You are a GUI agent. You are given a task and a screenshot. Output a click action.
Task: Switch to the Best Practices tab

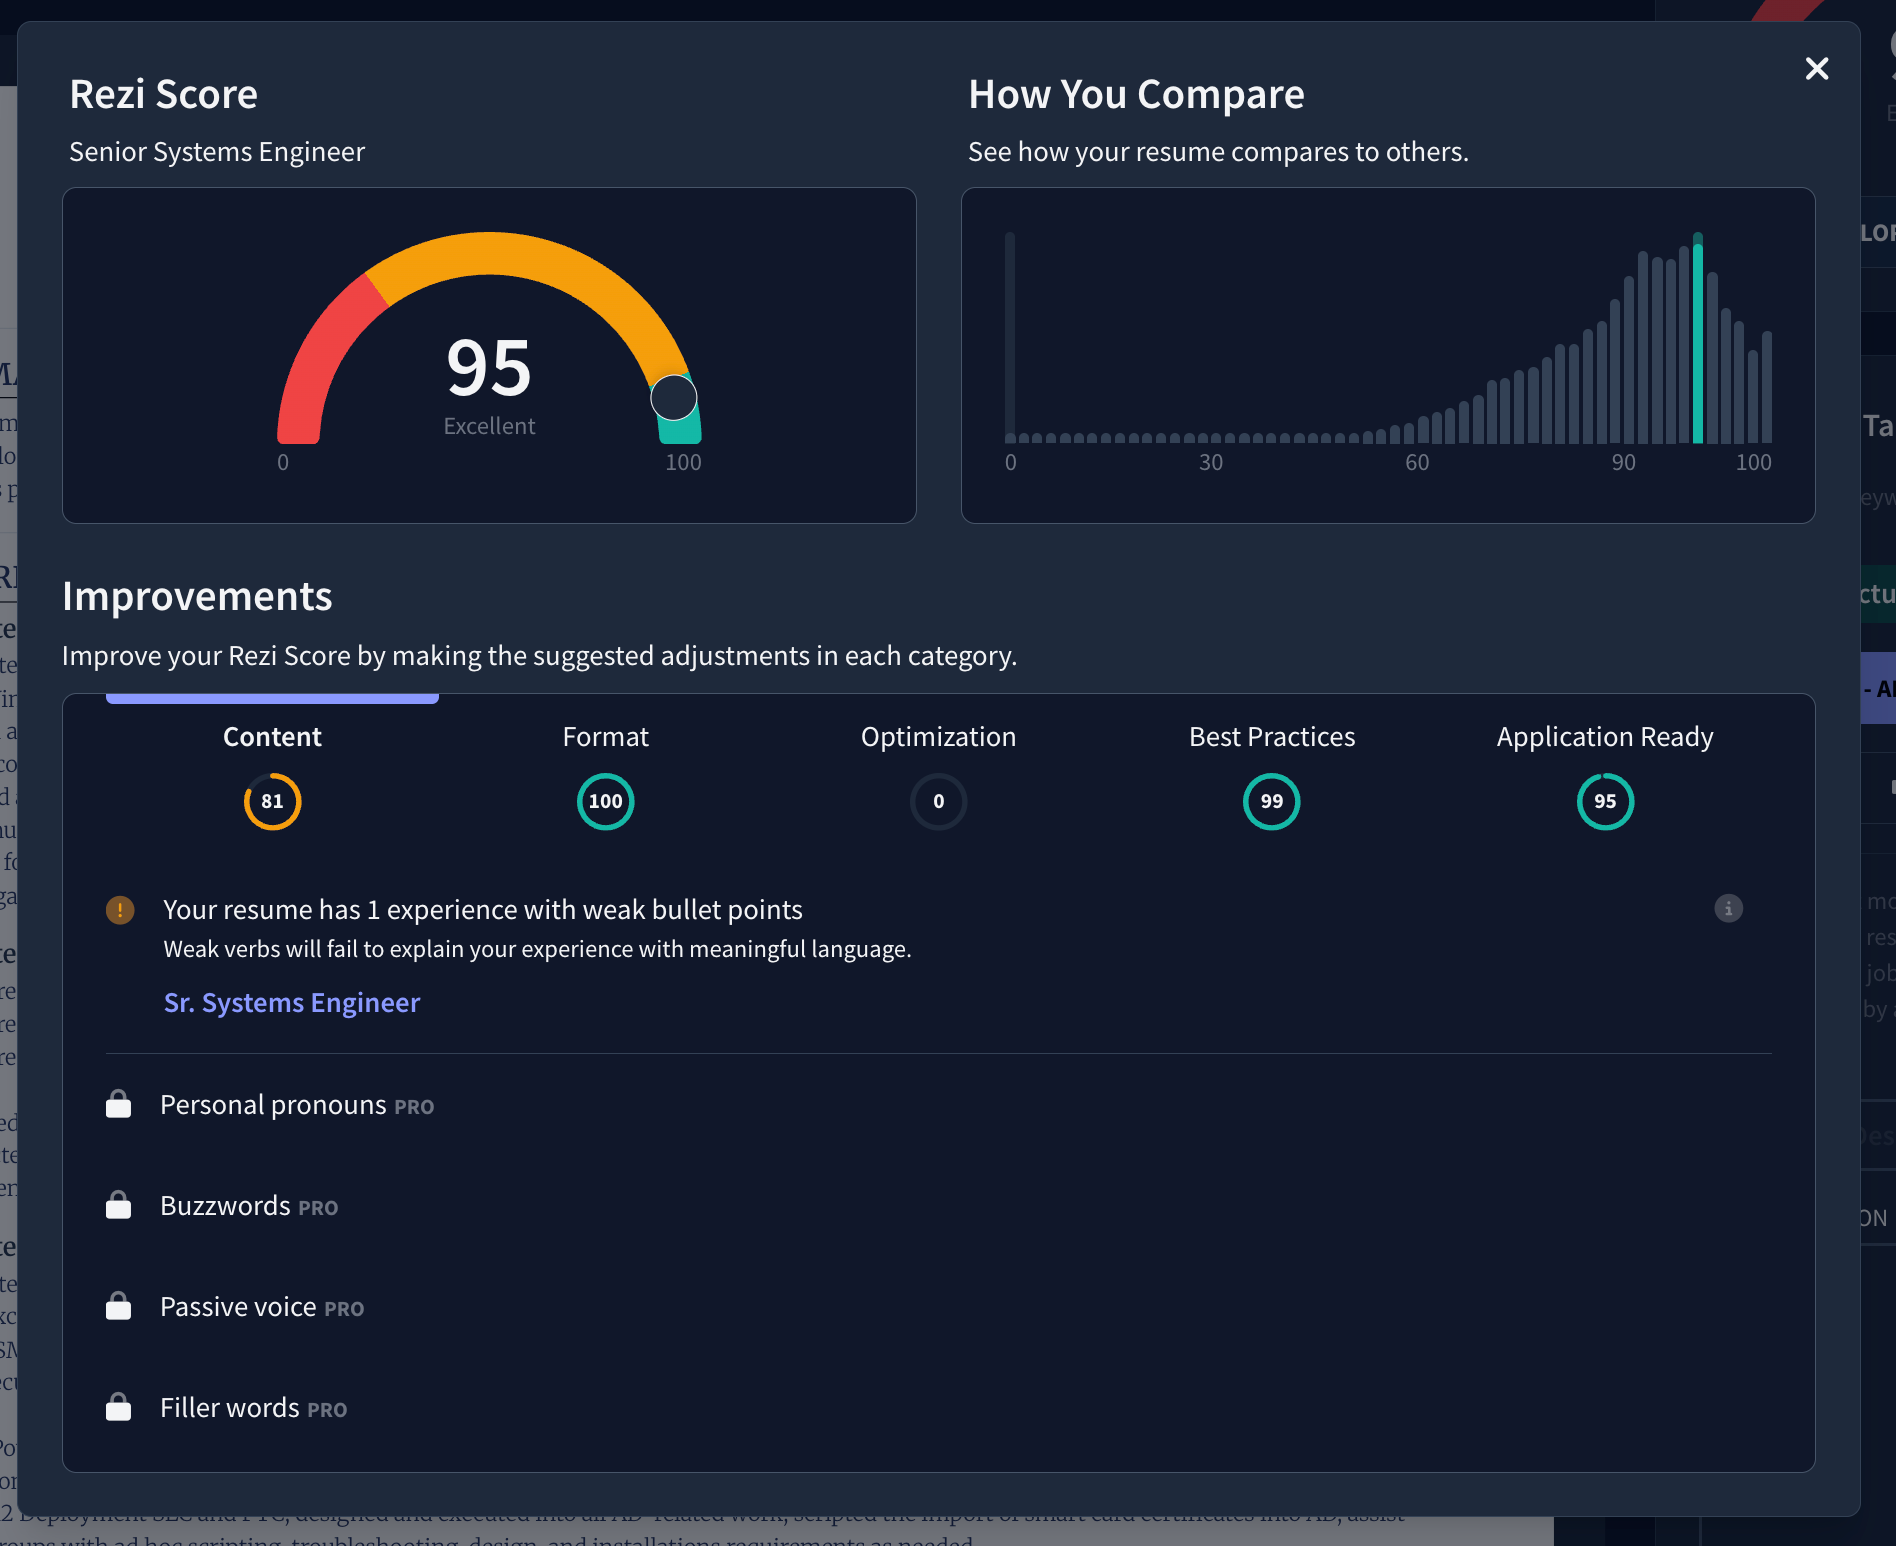tap(1271, 737)
